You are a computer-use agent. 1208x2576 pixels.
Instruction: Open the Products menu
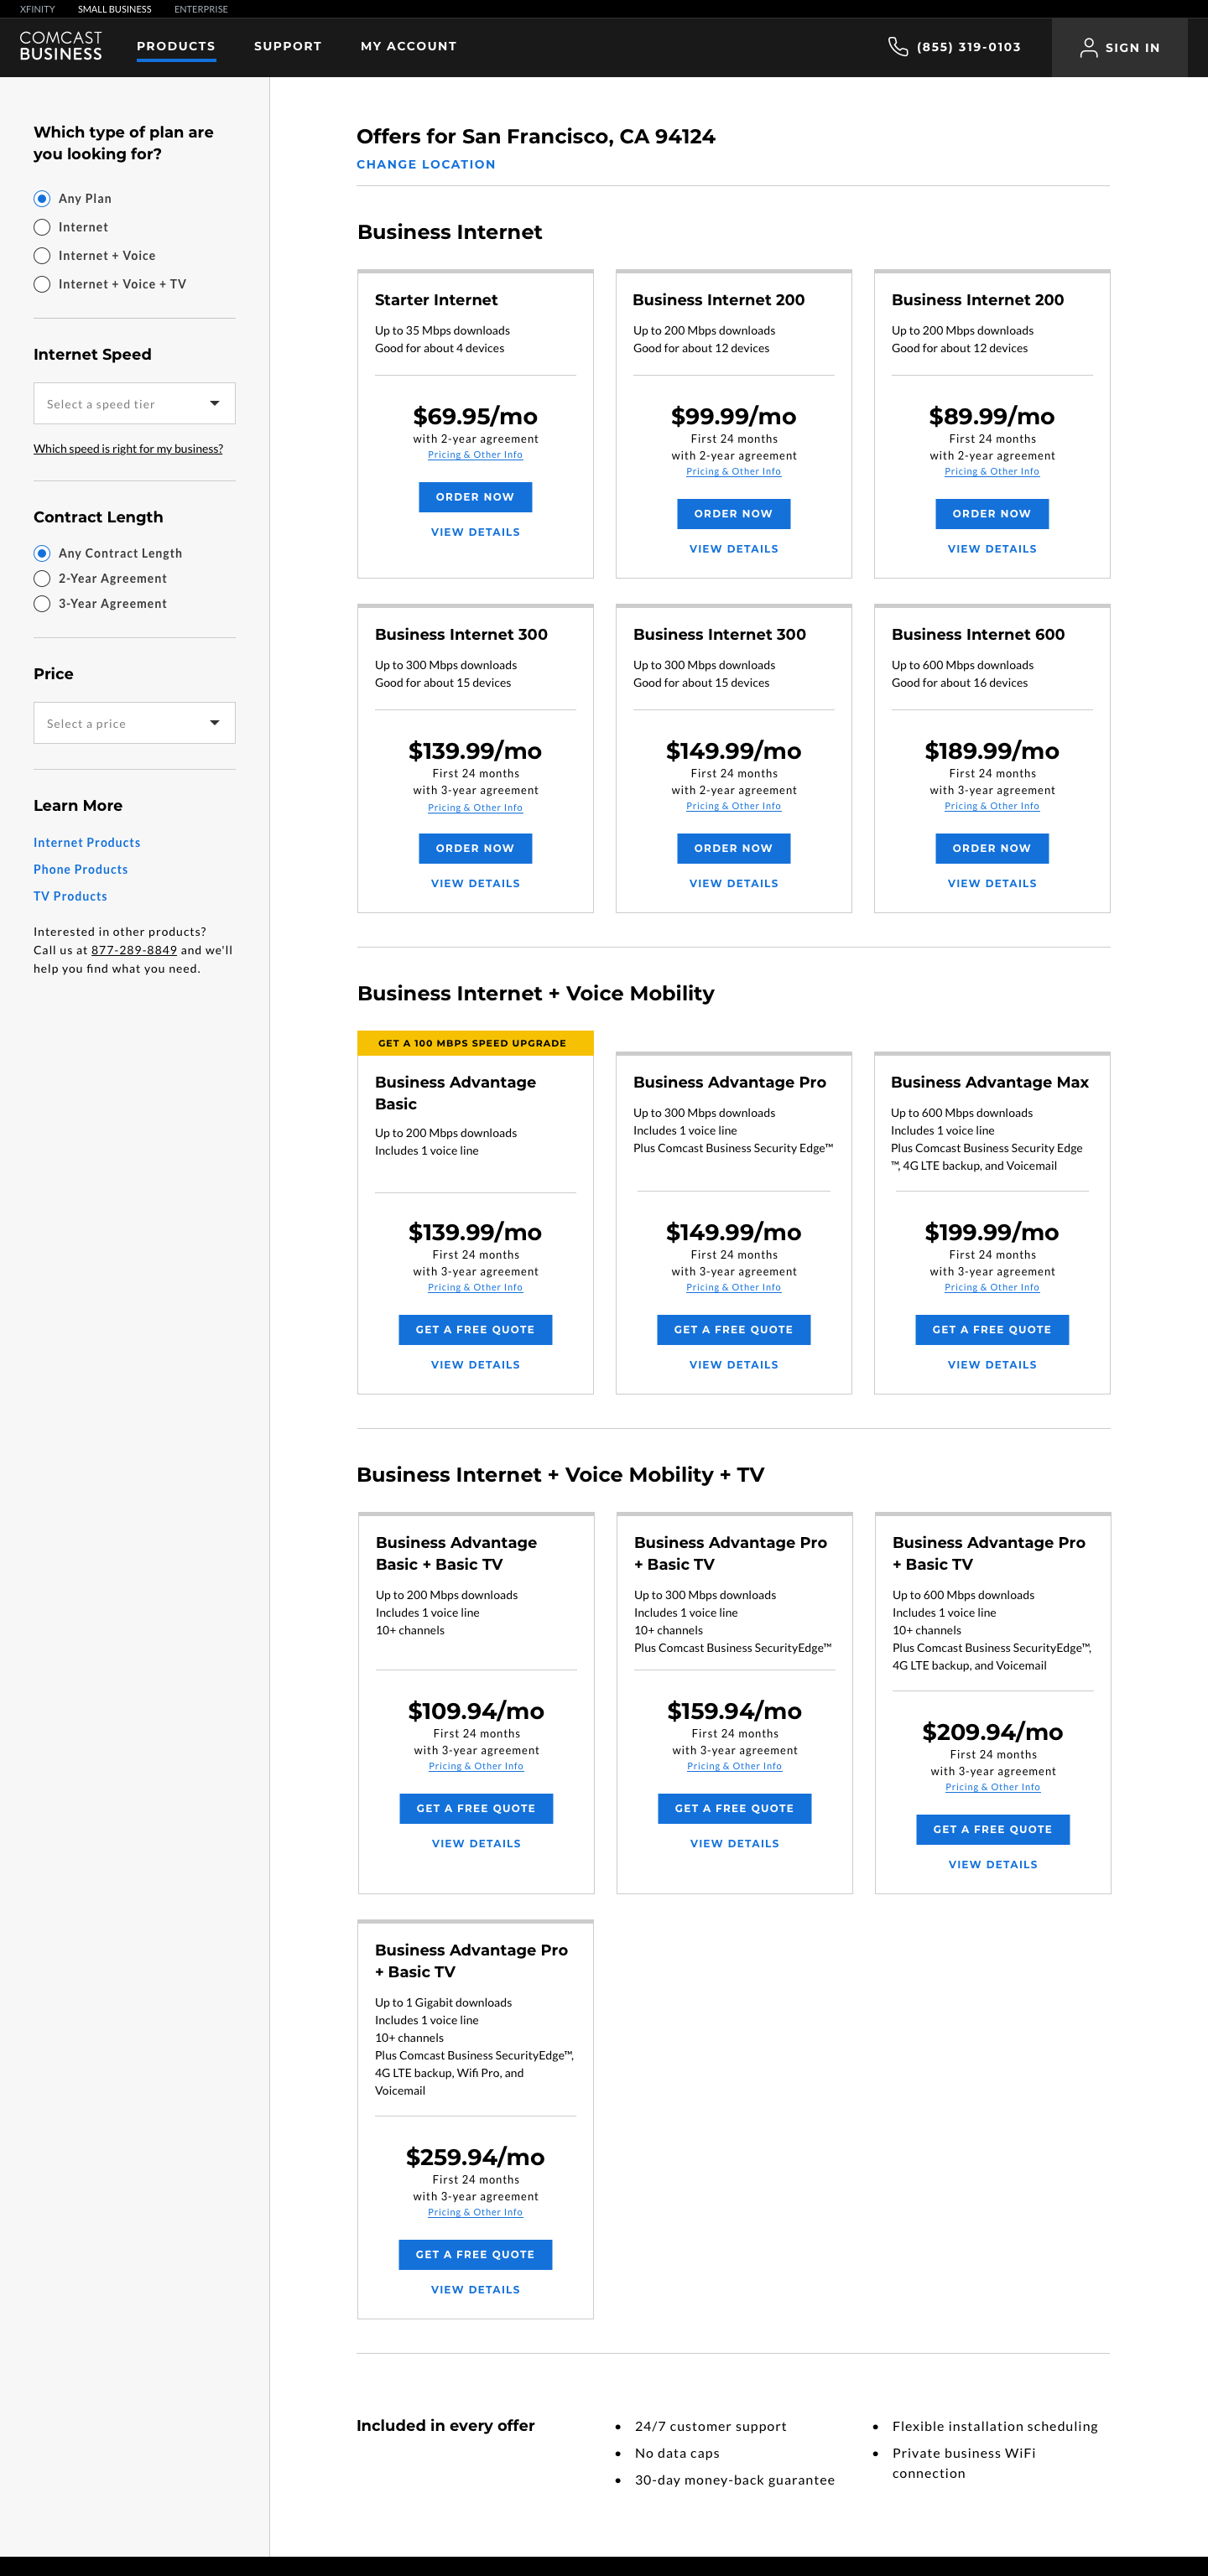click(x=176, y=46)
